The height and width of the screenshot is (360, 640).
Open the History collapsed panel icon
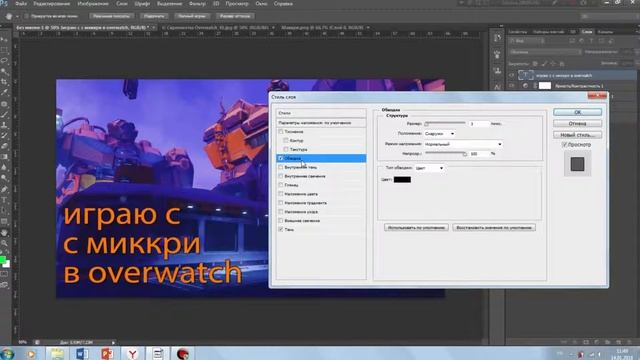pyautogui.click(x=497, y=38)
